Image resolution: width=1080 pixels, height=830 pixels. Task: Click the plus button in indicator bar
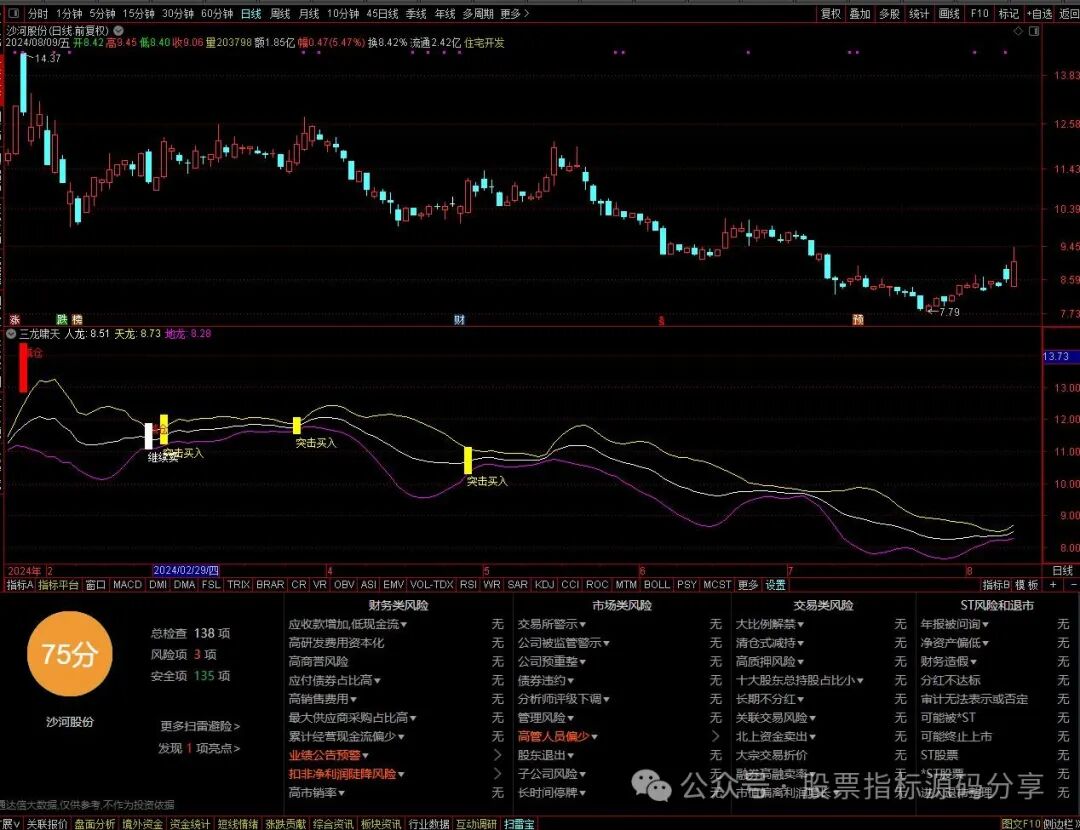click(x=1052, y=584)
